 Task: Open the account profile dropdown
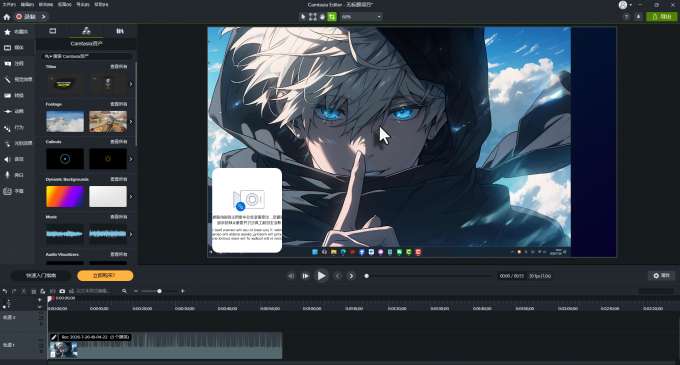(625, 5)
